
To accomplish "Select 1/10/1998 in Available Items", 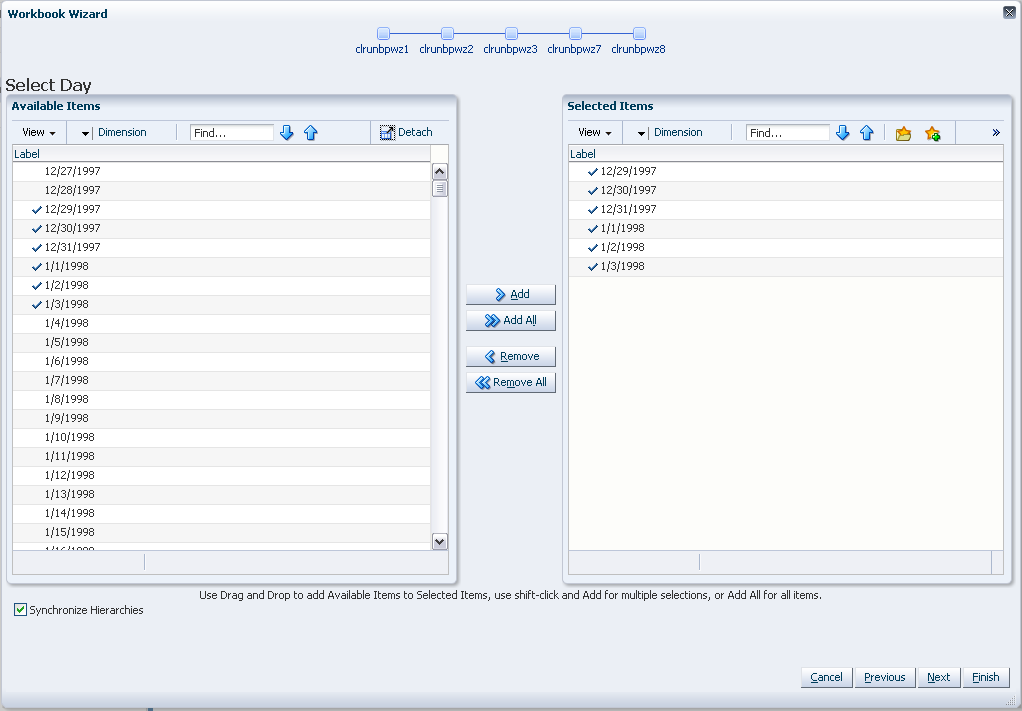I will [222, 437].
